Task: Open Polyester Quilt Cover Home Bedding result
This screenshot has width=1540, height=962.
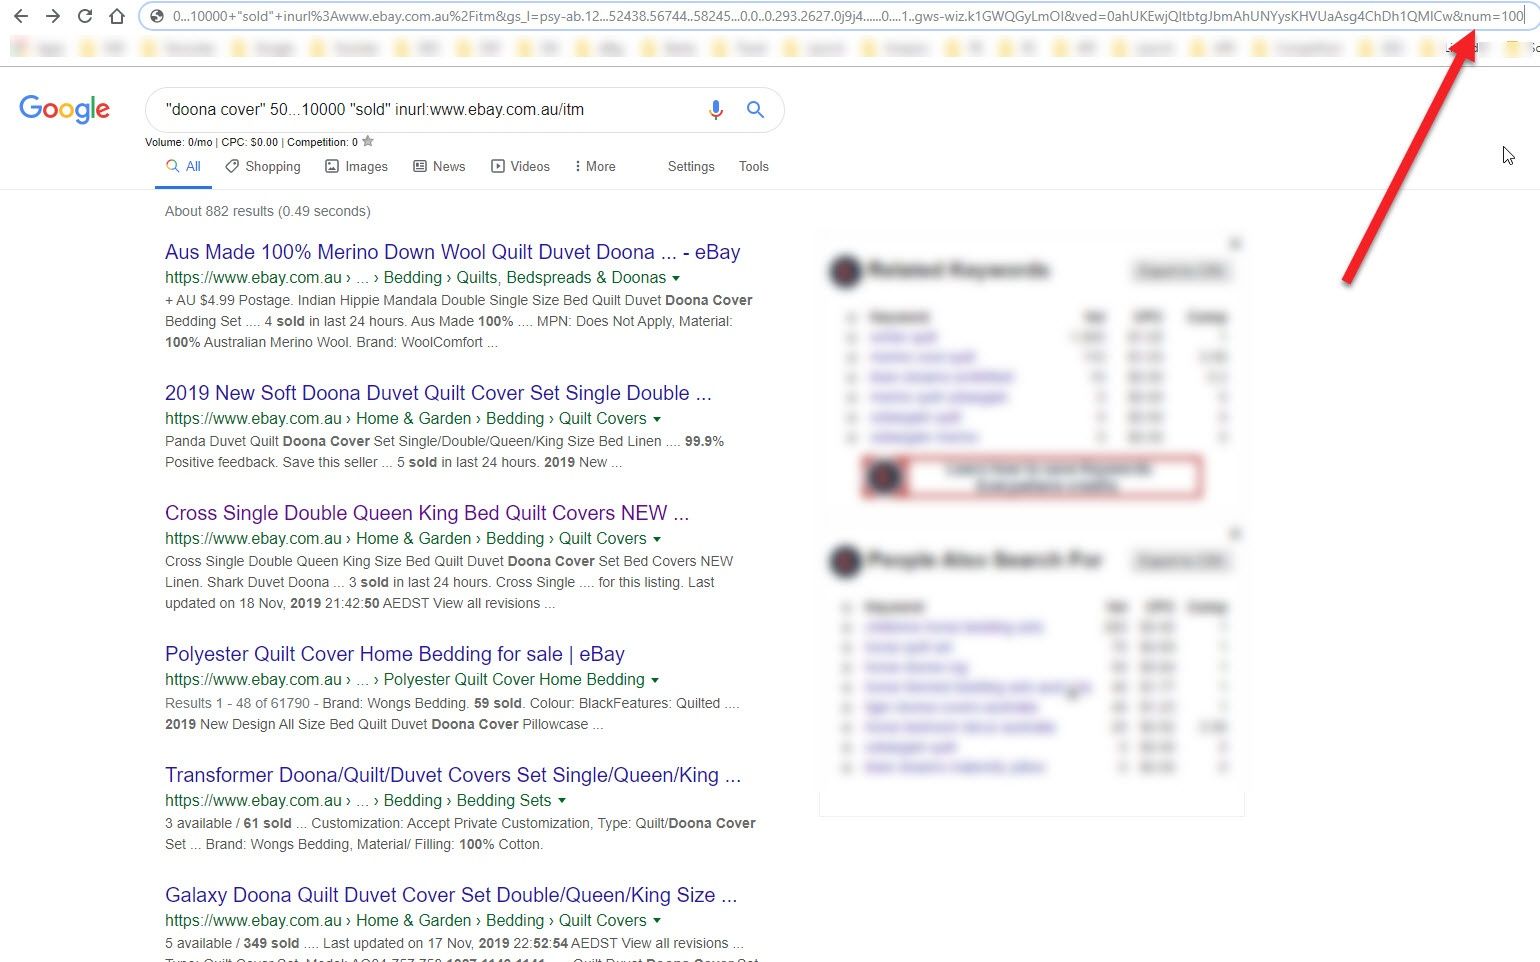Action: pos(395,654)
